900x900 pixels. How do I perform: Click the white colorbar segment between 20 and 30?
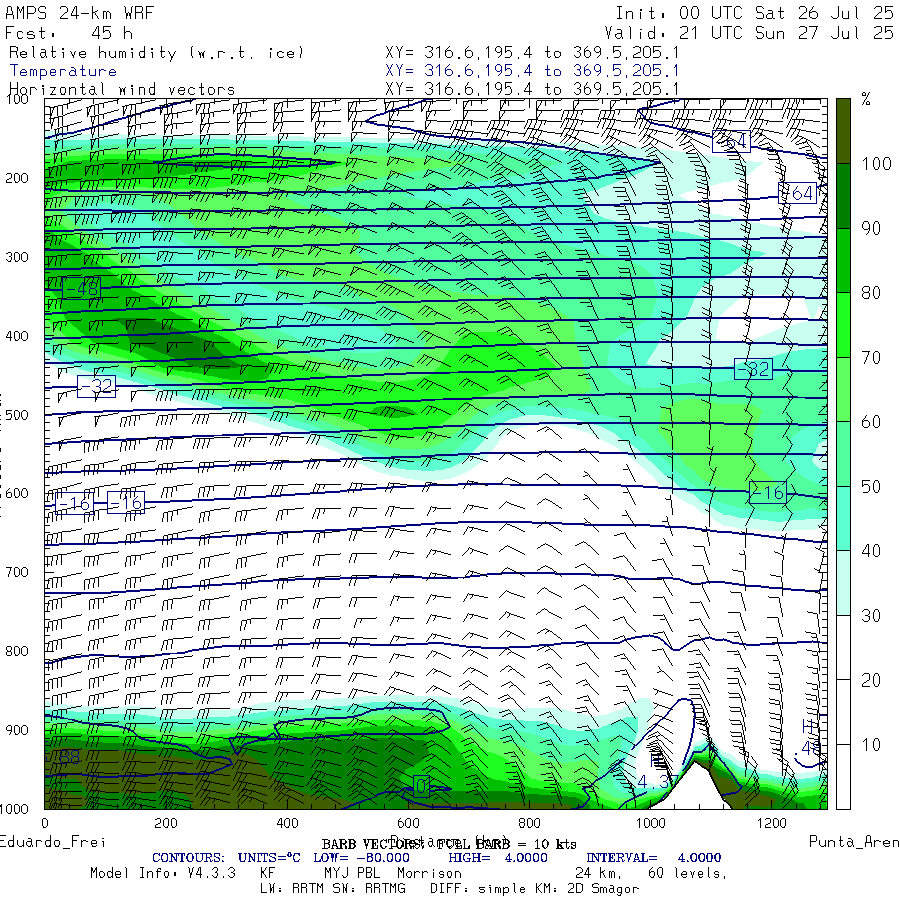843,648
